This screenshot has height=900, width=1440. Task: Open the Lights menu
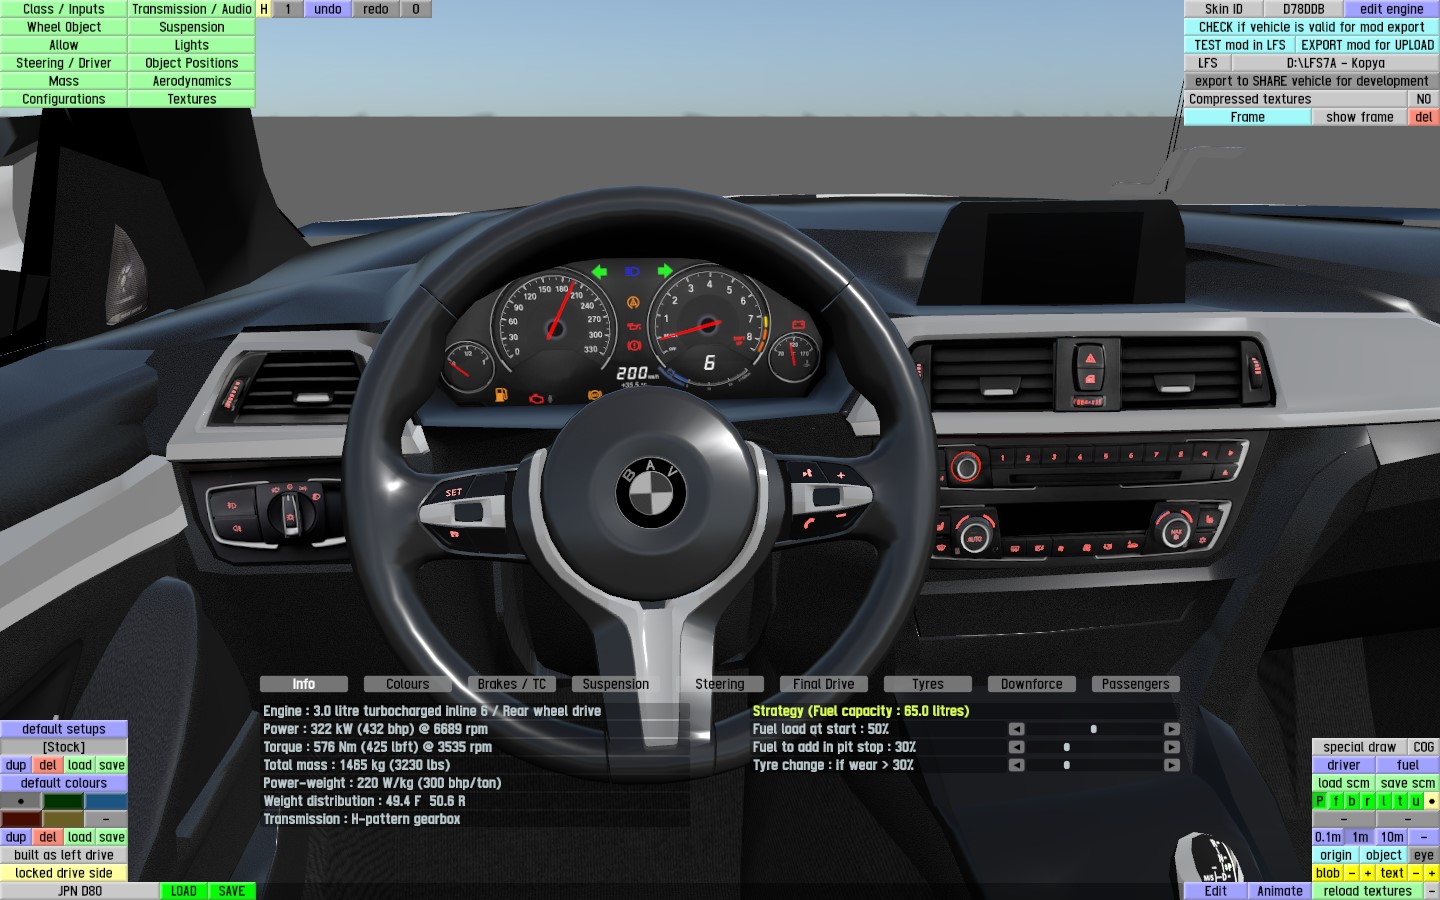pyautogui.click(x=192, y=45)
